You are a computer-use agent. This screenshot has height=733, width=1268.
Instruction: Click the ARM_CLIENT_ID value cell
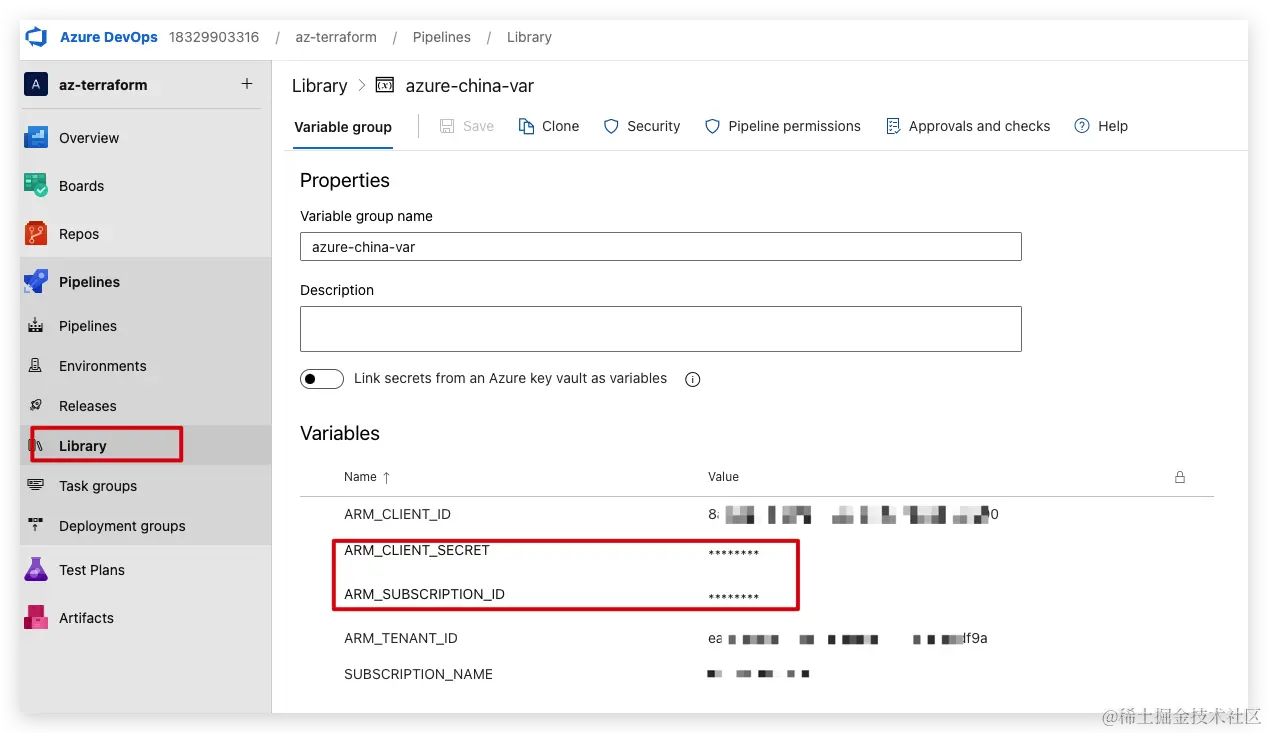pos(853,515)
